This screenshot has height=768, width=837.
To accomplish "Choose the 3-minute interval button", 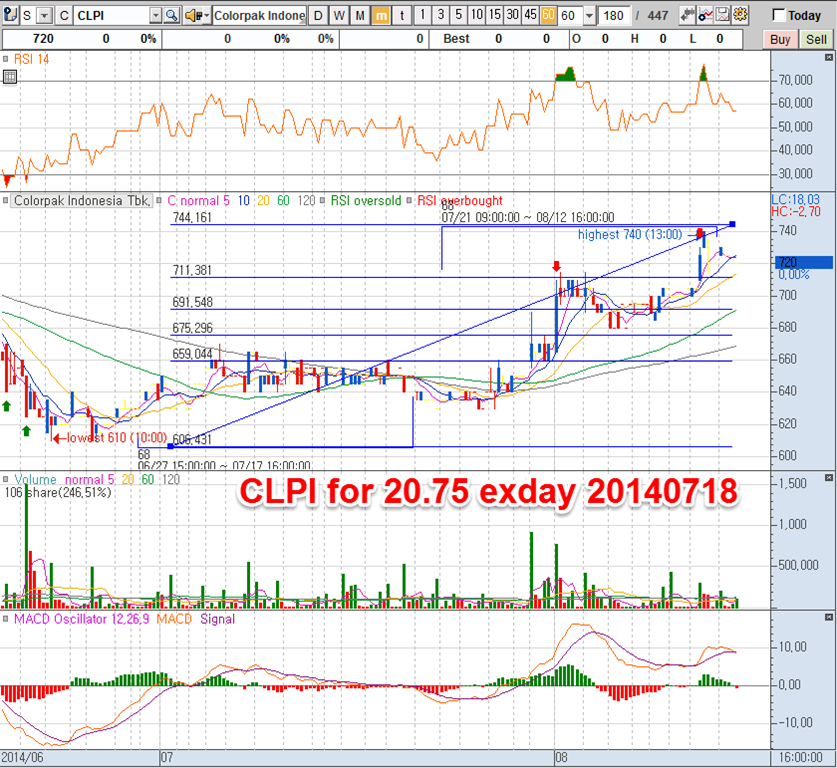I will tap(441, 15).
